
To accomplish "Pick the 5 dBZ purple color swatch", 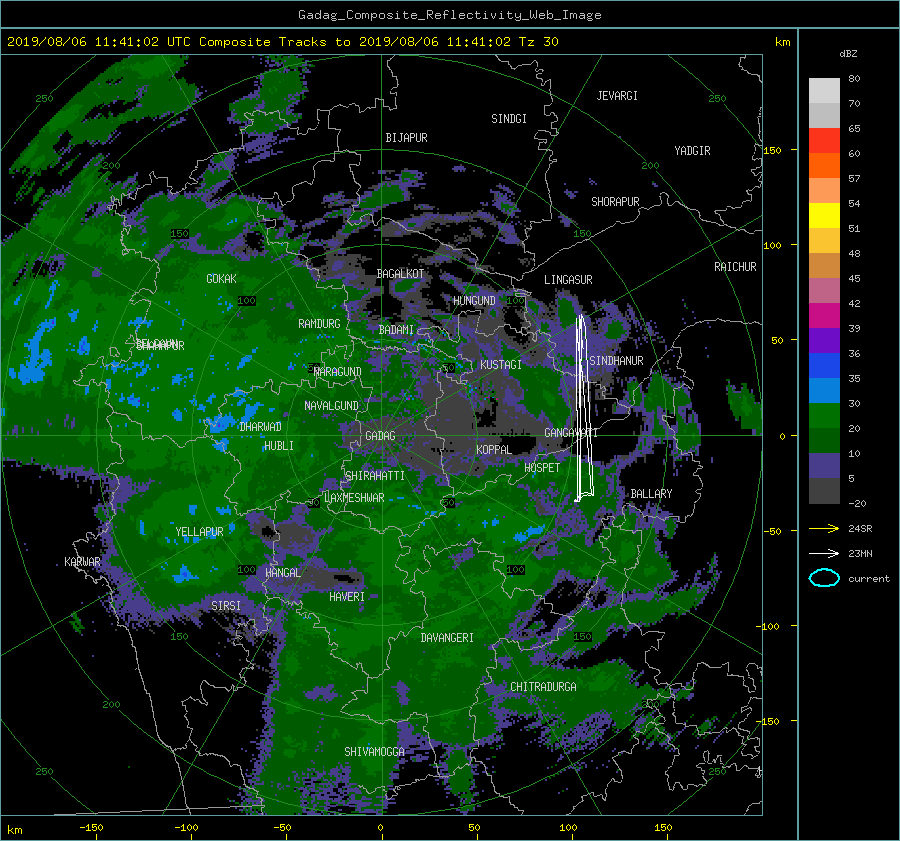I will (824, 466).
